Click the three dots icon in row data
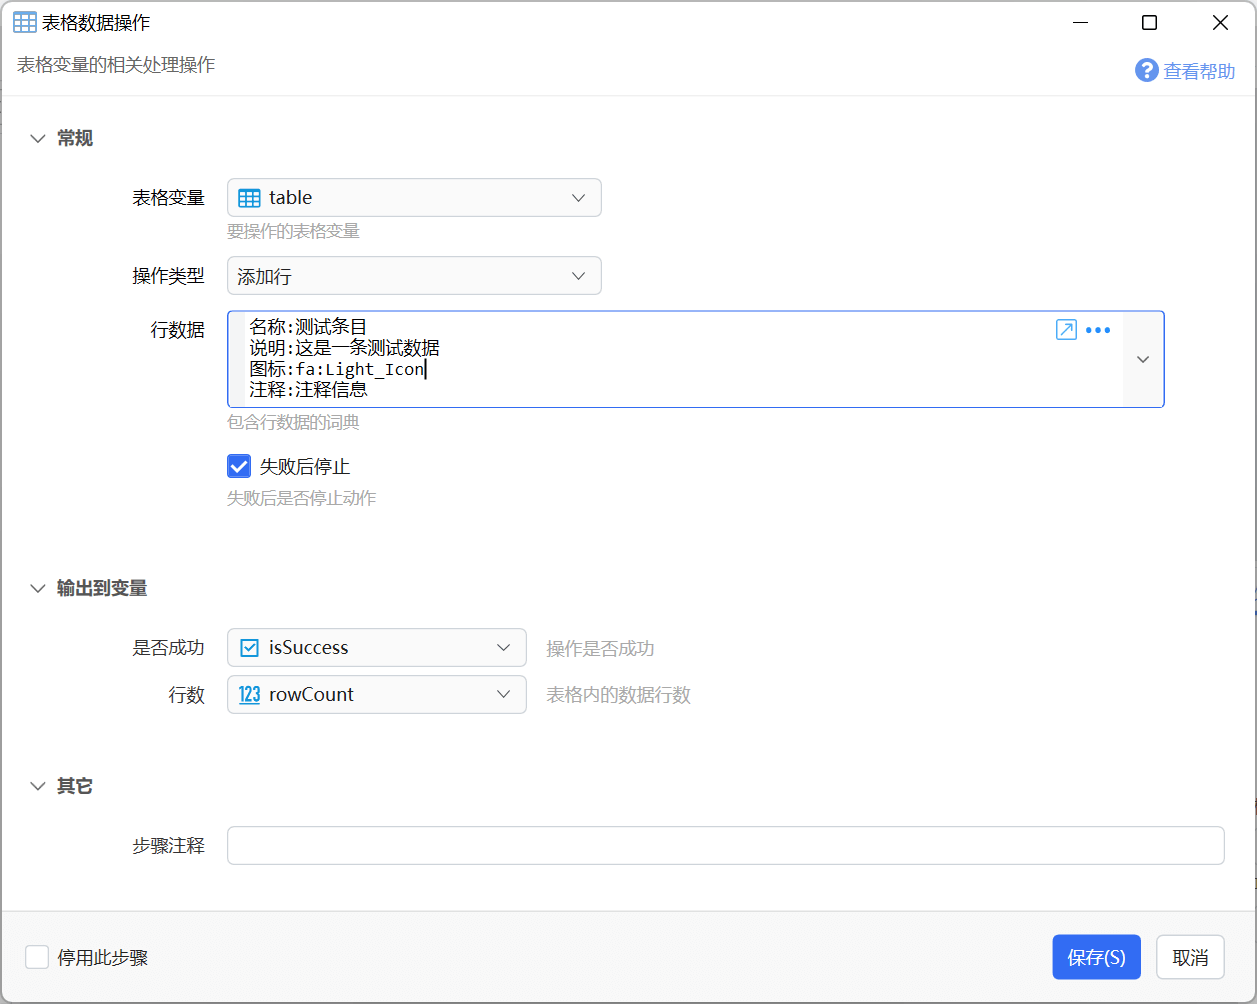1257x1004 pixels. (x=1098, y=330)
